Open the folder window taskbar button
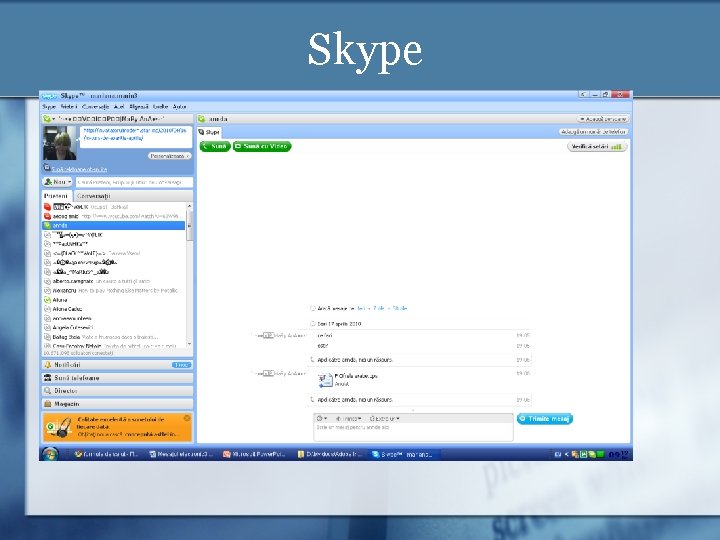Image resolution: width=720 pixels, height=540 pixels. coord(329,454)
